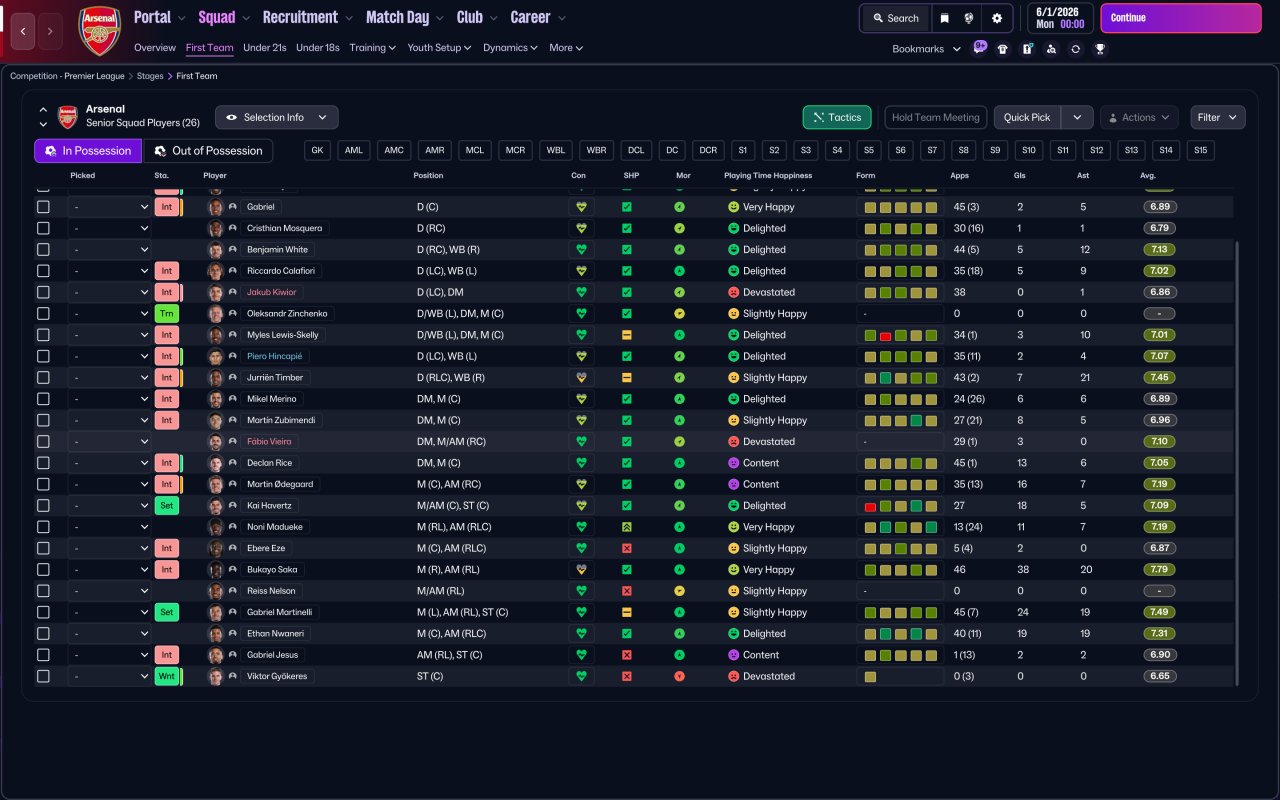Click Viktor Gyökeres's red morale icon
The height and width of the screenshot is (800, 1280).
tap(680, 676)
